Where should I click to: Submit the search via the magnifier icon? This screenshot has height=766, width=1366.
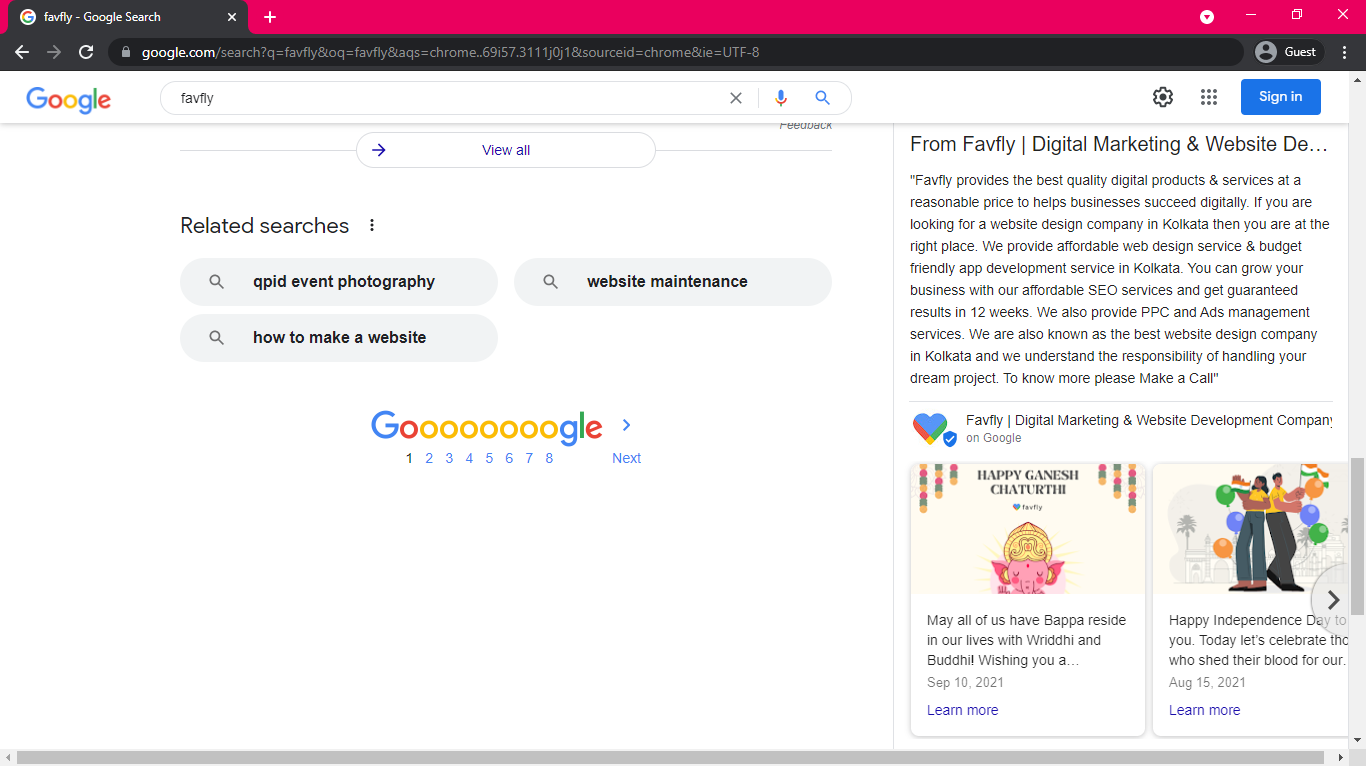pos(822,97)
